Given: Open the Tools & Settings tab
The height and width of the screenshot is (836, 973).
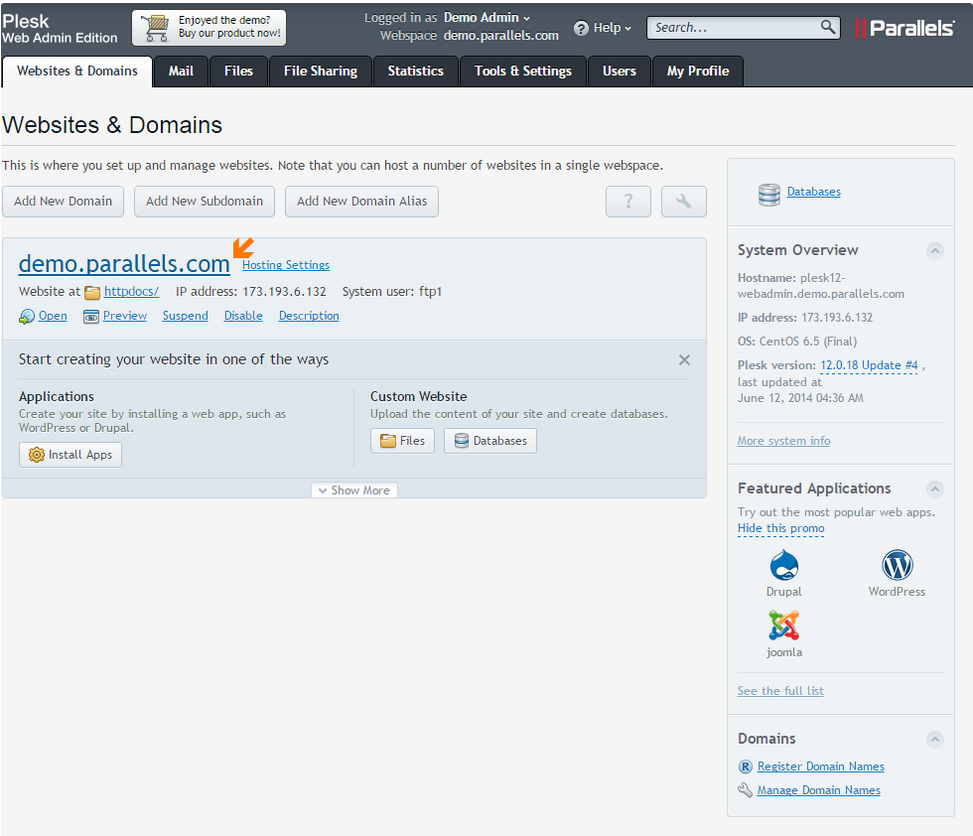Looking at the screenshot, I should (523, 71).
